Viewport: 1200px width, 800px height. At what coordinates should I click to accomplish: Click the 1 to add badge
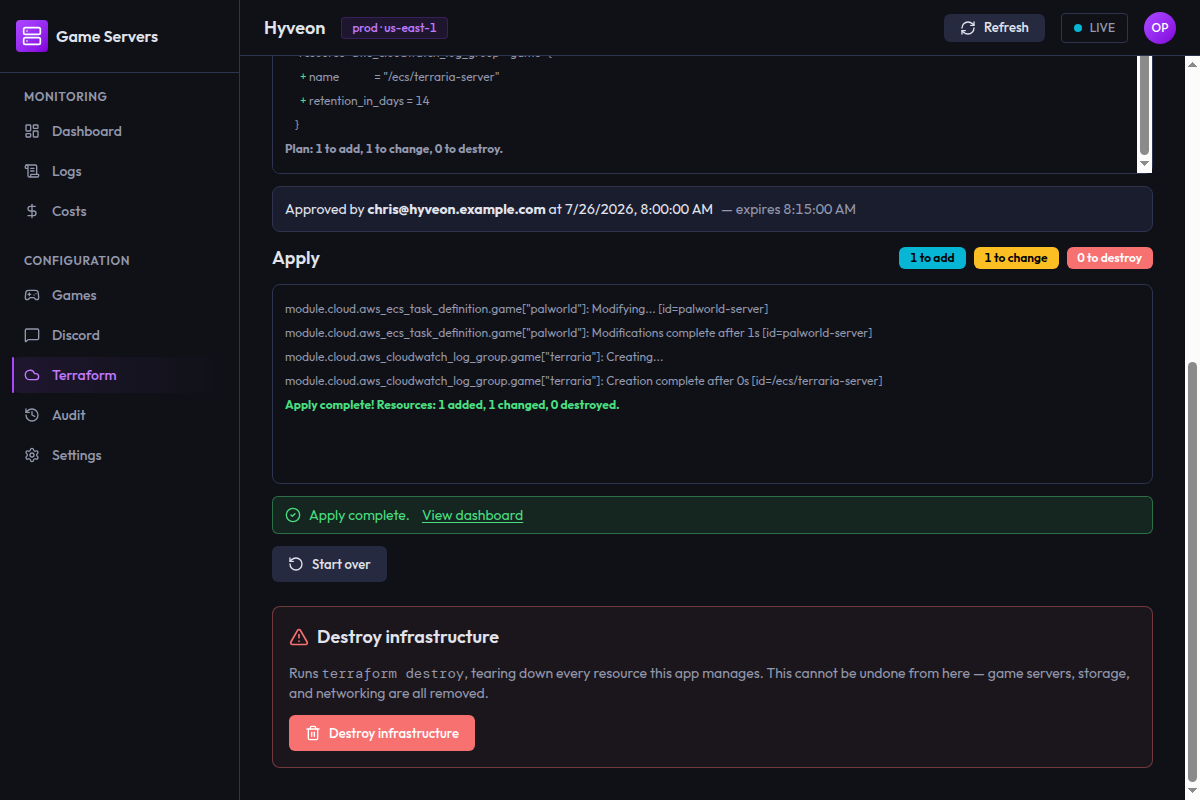[932, 258]
